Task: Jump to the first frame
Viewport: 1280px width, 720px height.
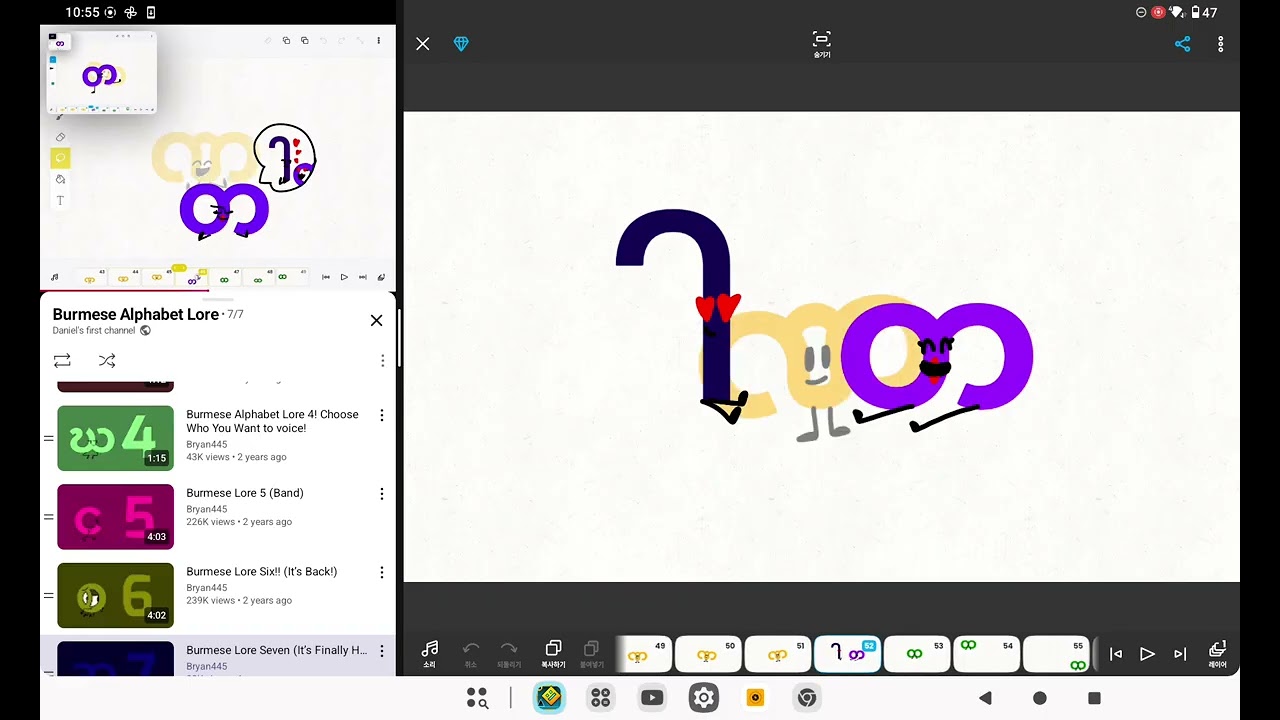Action: tap(1116, 654)
